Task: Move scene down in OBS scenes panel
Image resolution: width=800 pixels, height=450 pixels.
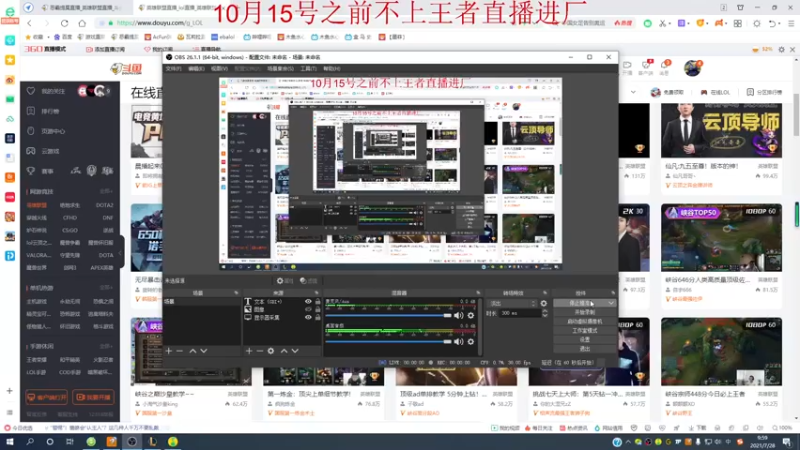Action: point(204,351)
